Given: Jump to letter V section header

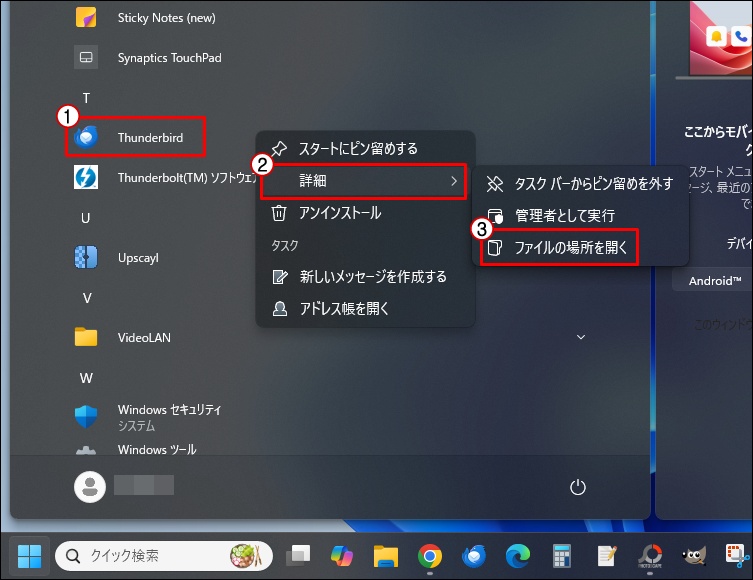Looking at the screenshot, I should 86,298.
